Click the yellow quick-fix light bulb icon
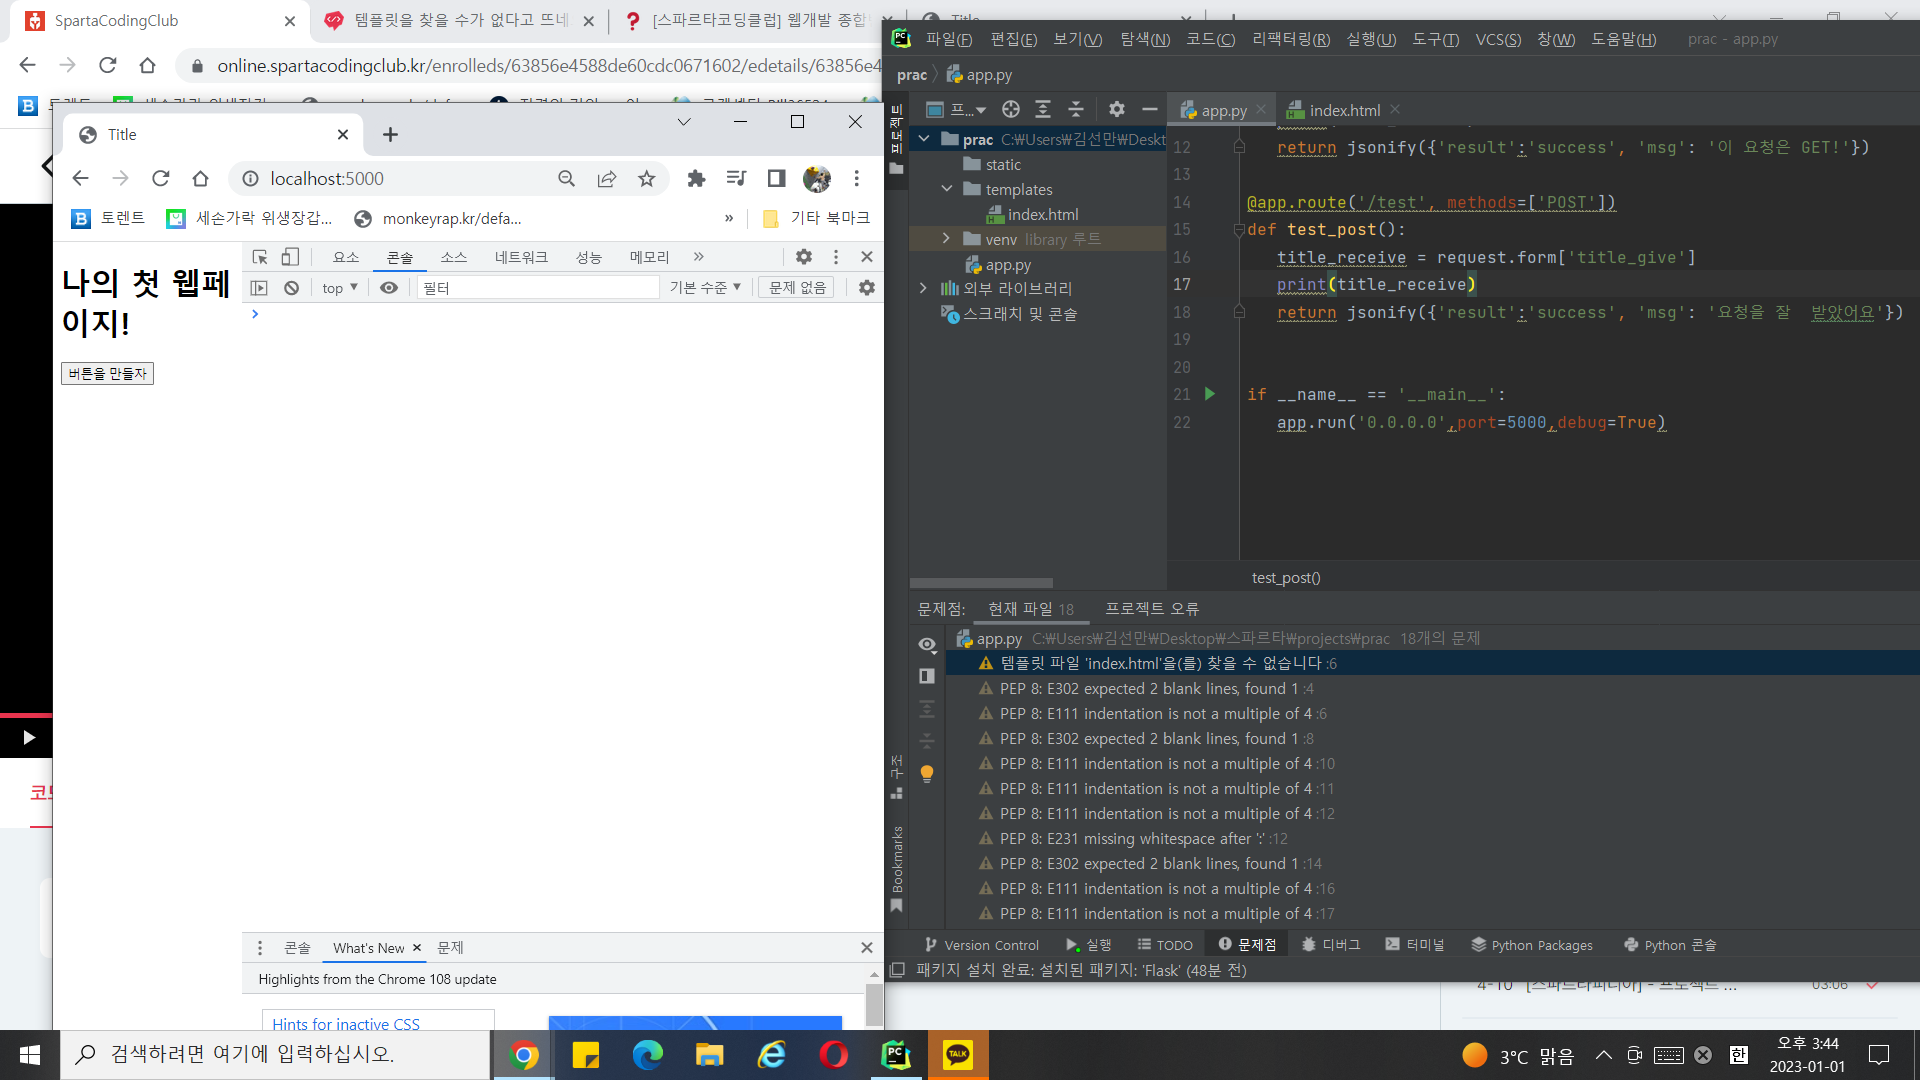The height and width of the screenshot is (1080, 1920). tap(927, 774)
